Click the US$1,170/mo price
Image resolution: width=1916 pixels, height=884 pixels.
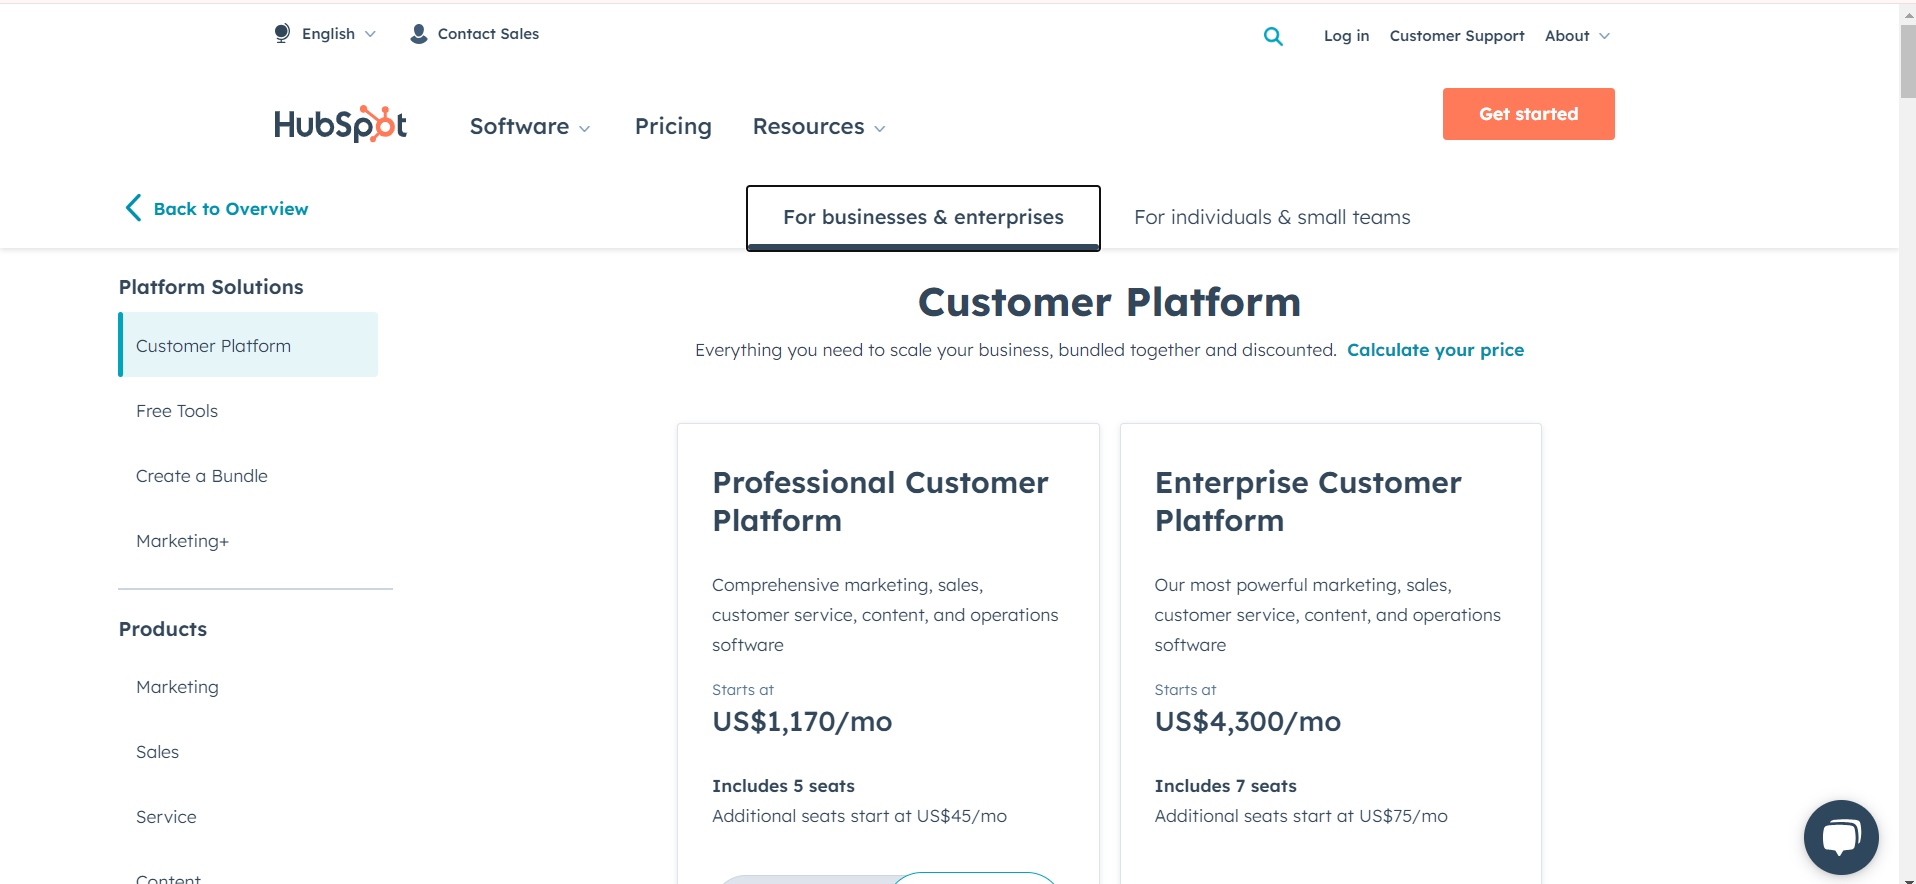click(x=802, y=721)
